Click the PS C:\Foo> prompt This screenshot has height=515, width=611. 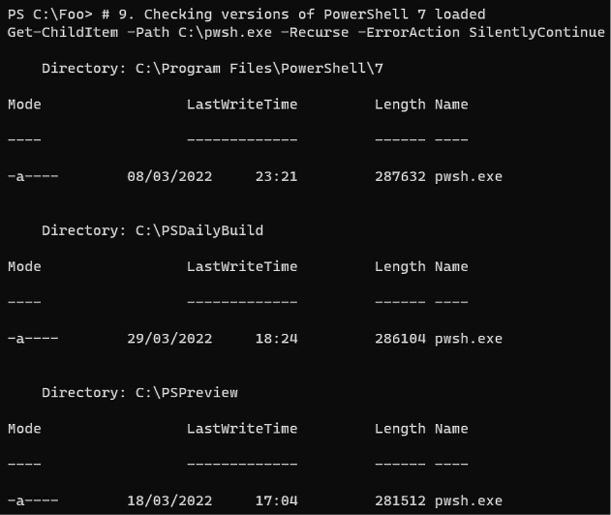point(50,14)
